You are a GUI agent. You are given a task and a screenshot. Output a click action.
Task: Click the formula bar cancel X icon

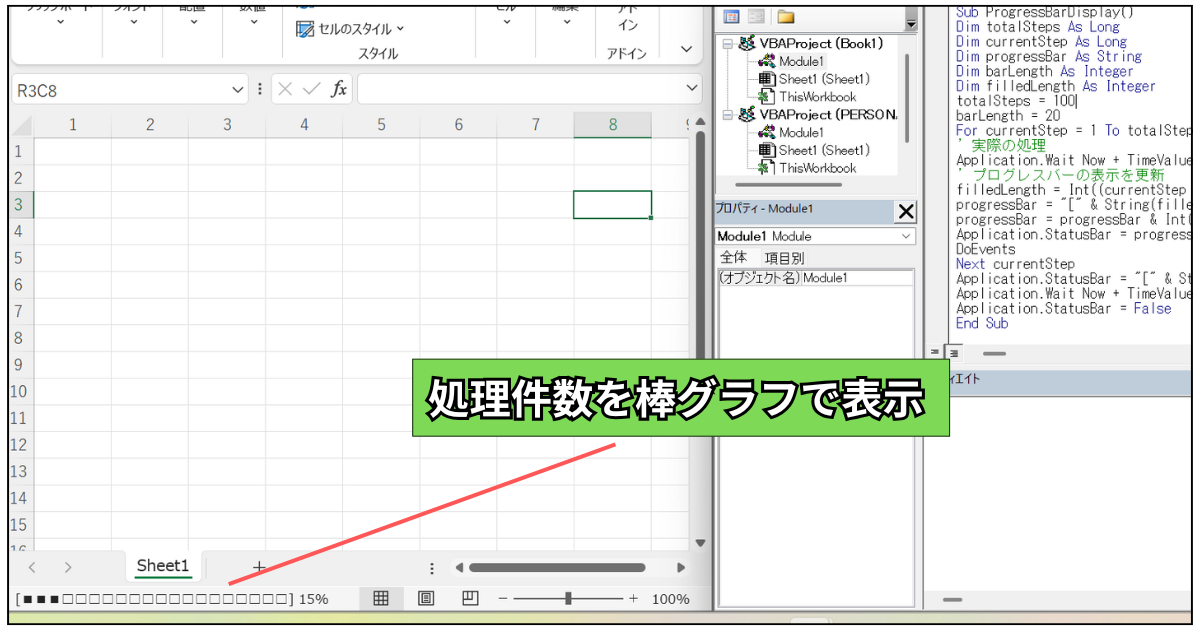pyautogui.click(x=285, y=90)
